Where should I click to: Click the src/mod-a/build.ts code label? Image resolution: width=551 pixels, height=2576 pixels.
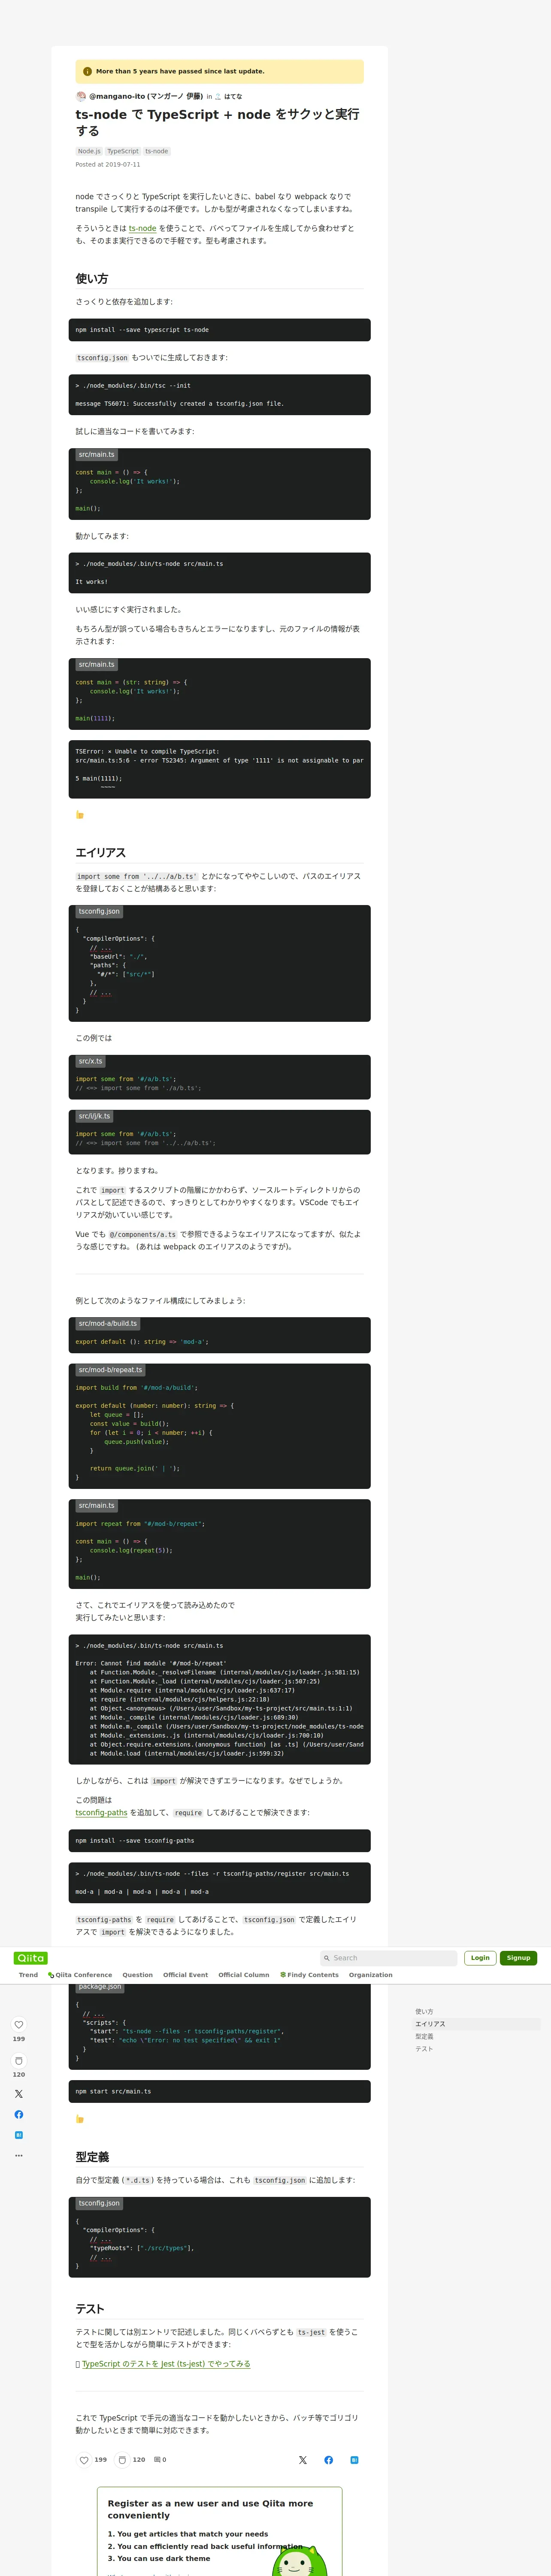[108, 1323]
